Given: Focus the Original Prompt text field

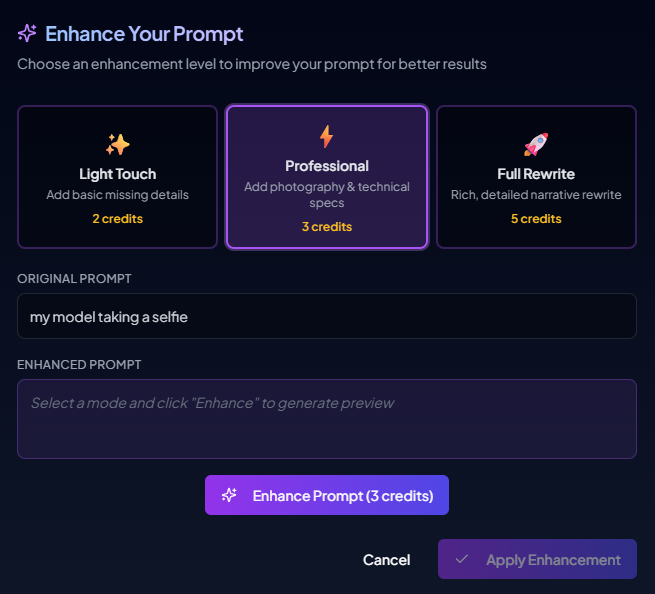Looking at the screenshot, I should click(327, 317).
